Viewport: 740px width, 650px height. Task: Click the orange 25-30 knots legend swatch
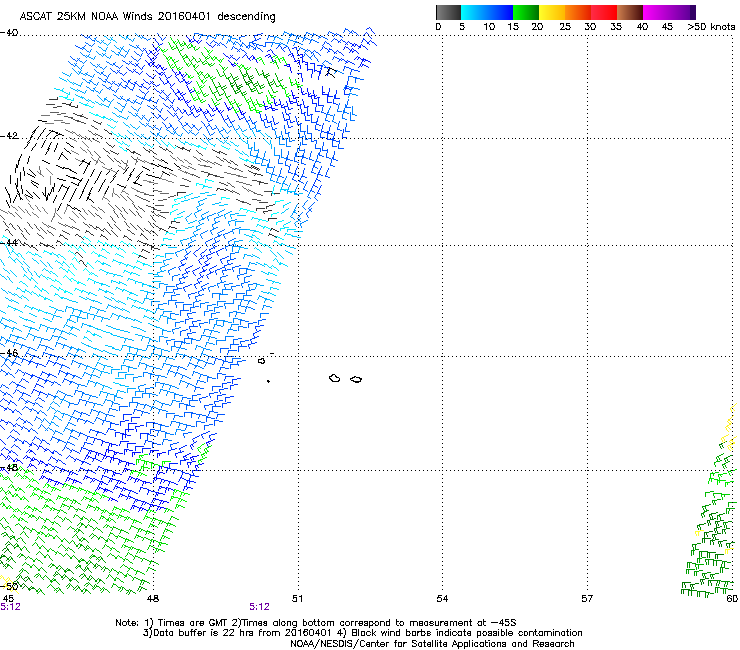tap(578, 12)
